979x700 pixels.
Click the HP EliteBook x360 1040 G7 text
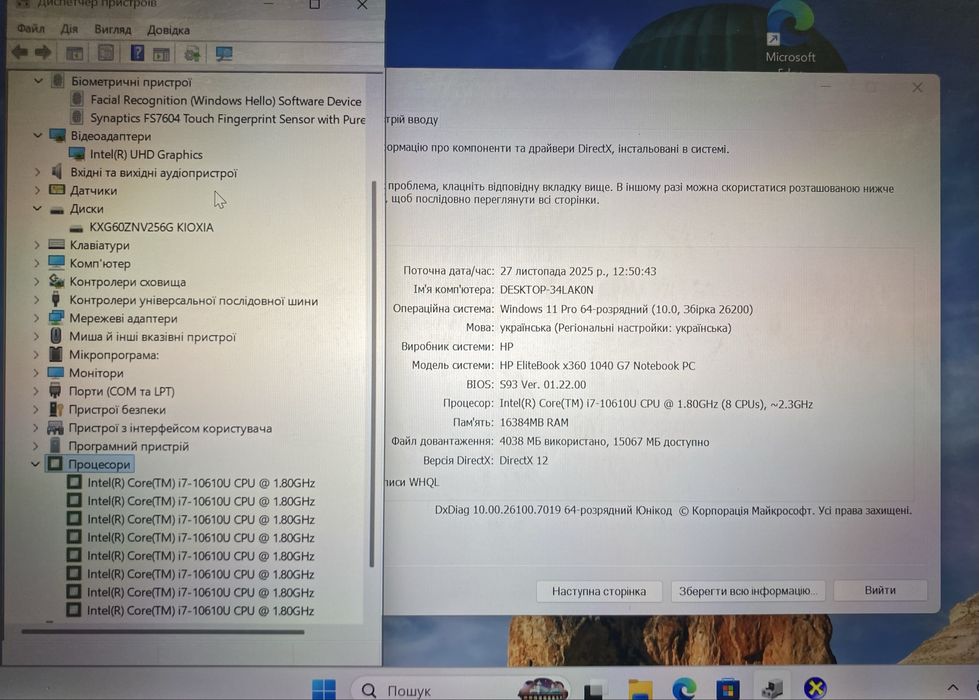coord(597,365)
